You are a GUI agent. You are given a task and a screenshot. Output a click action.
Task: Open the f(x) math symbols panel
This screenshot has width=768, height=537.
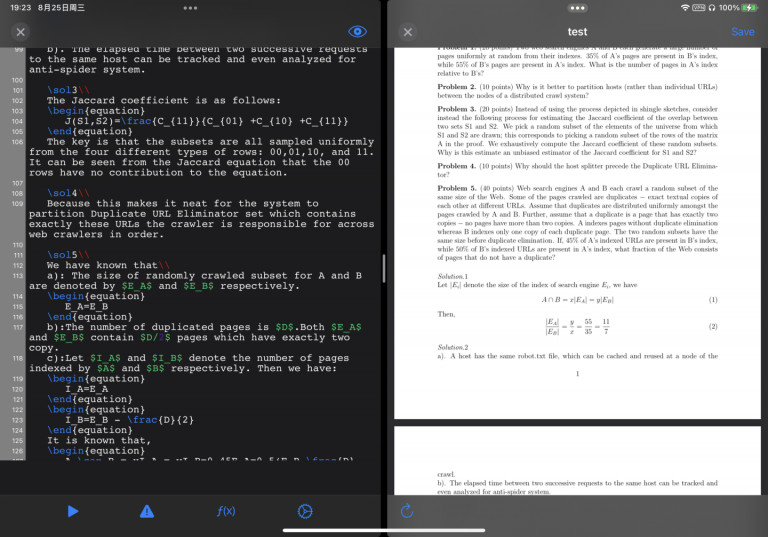226,511
